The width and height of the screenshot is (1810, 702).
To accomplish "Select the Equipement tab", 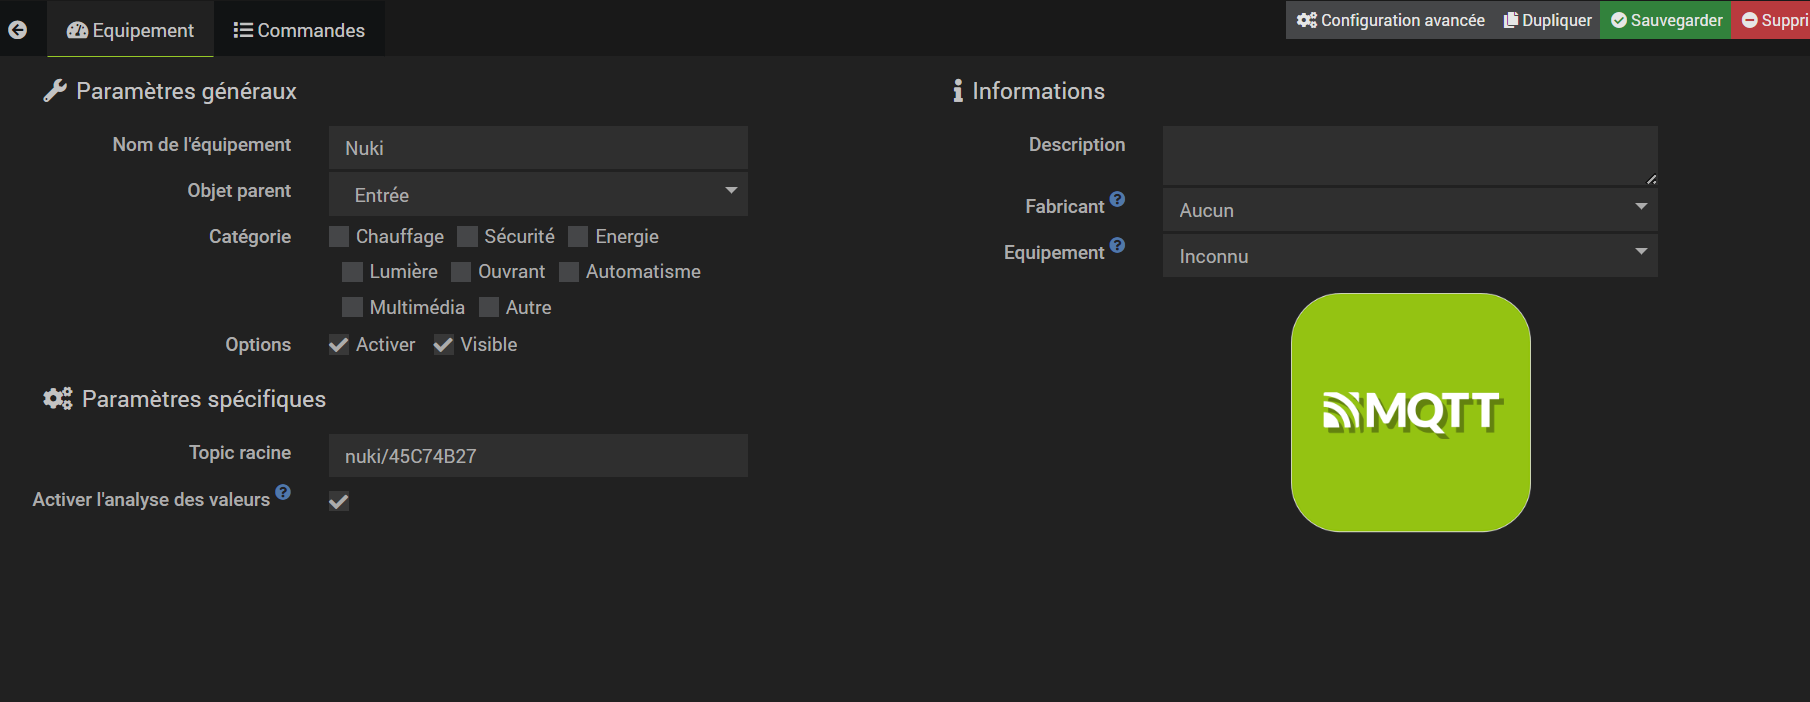I will pyautogui.click(x=130, y=30).
